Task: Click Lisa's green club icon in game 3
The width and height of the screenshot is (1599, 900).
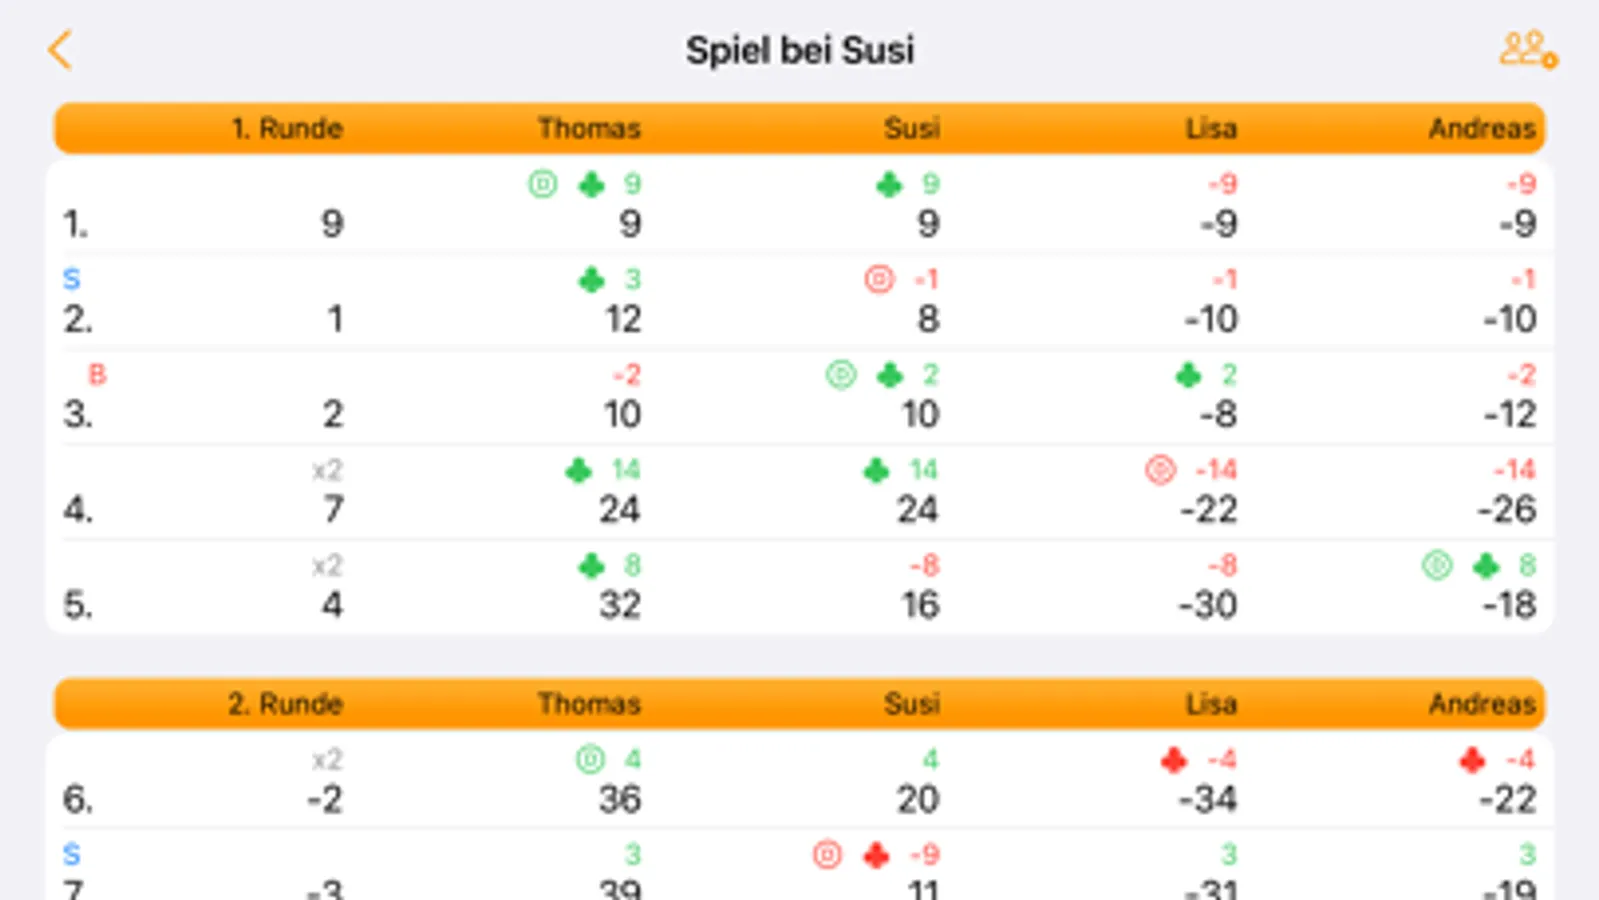Action: coord(1188,375)
